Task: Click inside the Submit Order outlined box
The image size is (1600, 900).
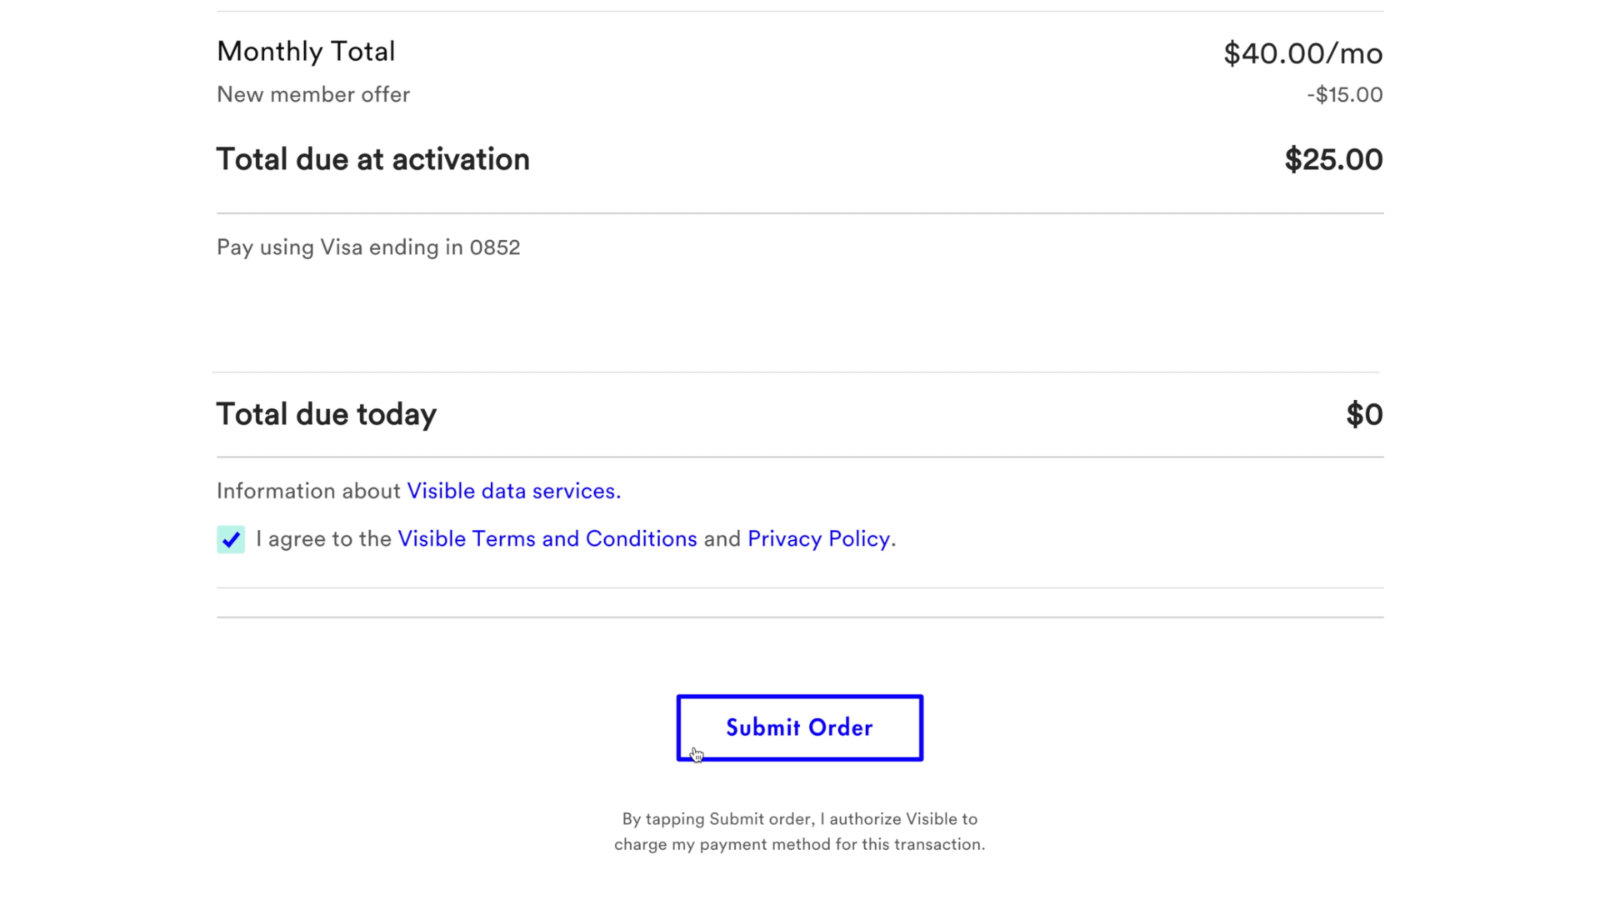Action: (799, 727)
